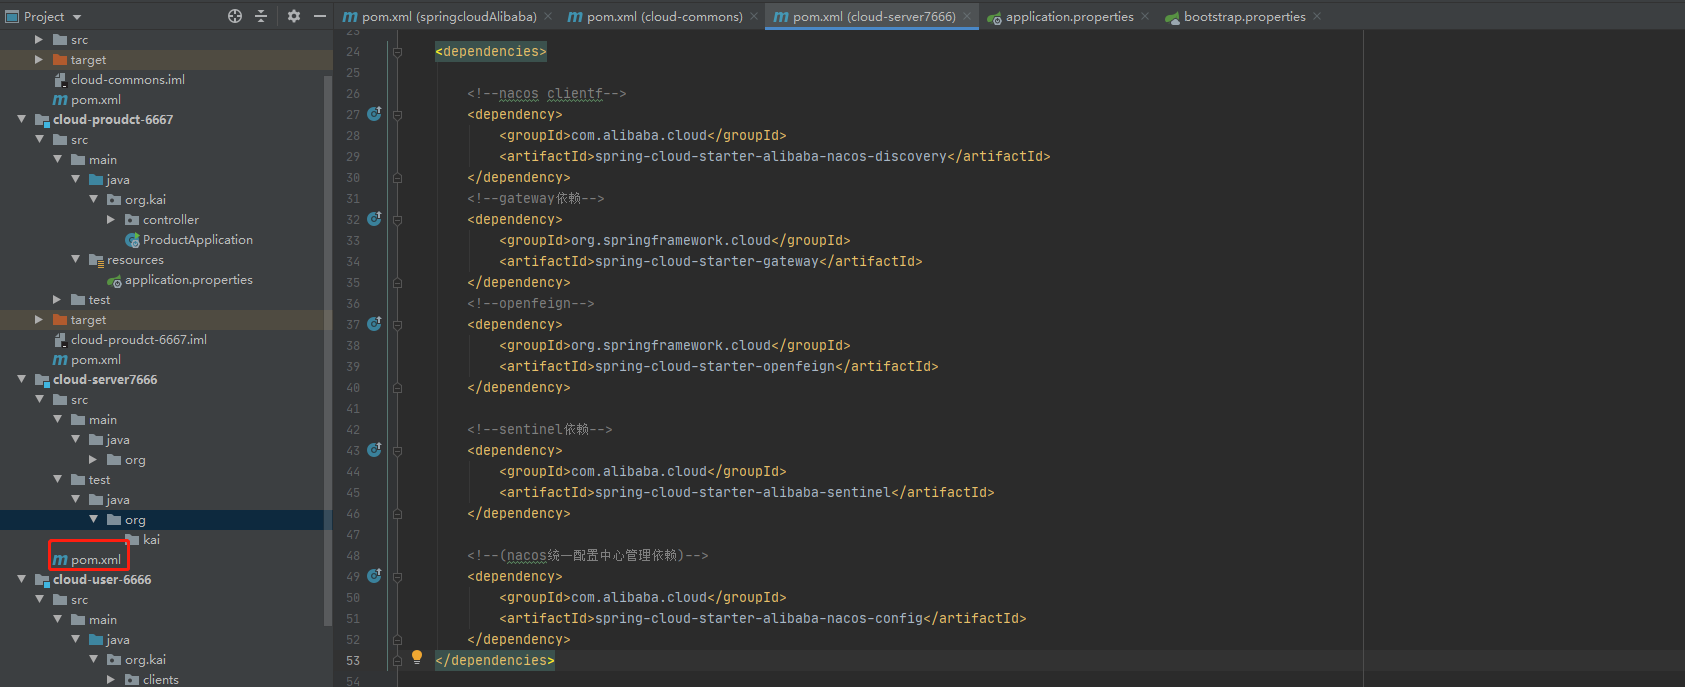Close the pom.xml (cloud-server7666) tab
The height and width of the screenshot is (687, 1685).
click(x=967, y=17)
